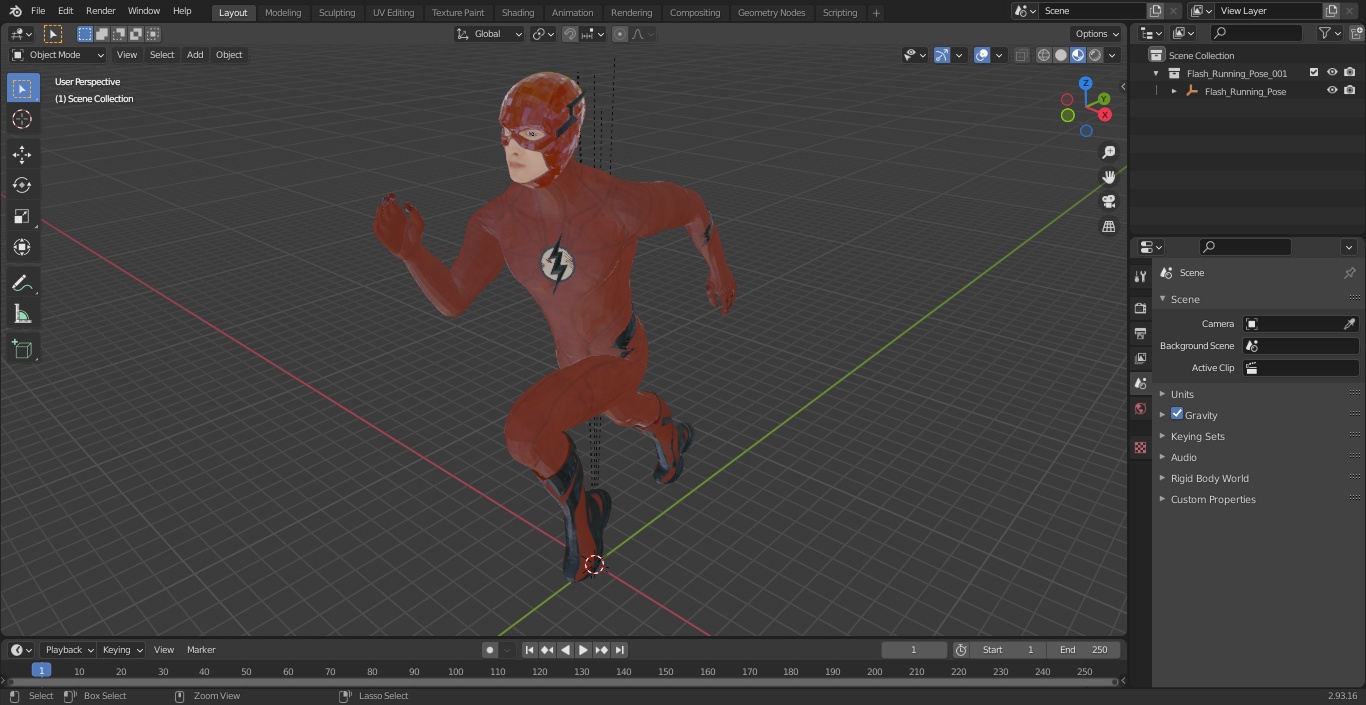Activate the Move tool
The width and height of the screenshot is (1366, 705).
click(22, 154)
